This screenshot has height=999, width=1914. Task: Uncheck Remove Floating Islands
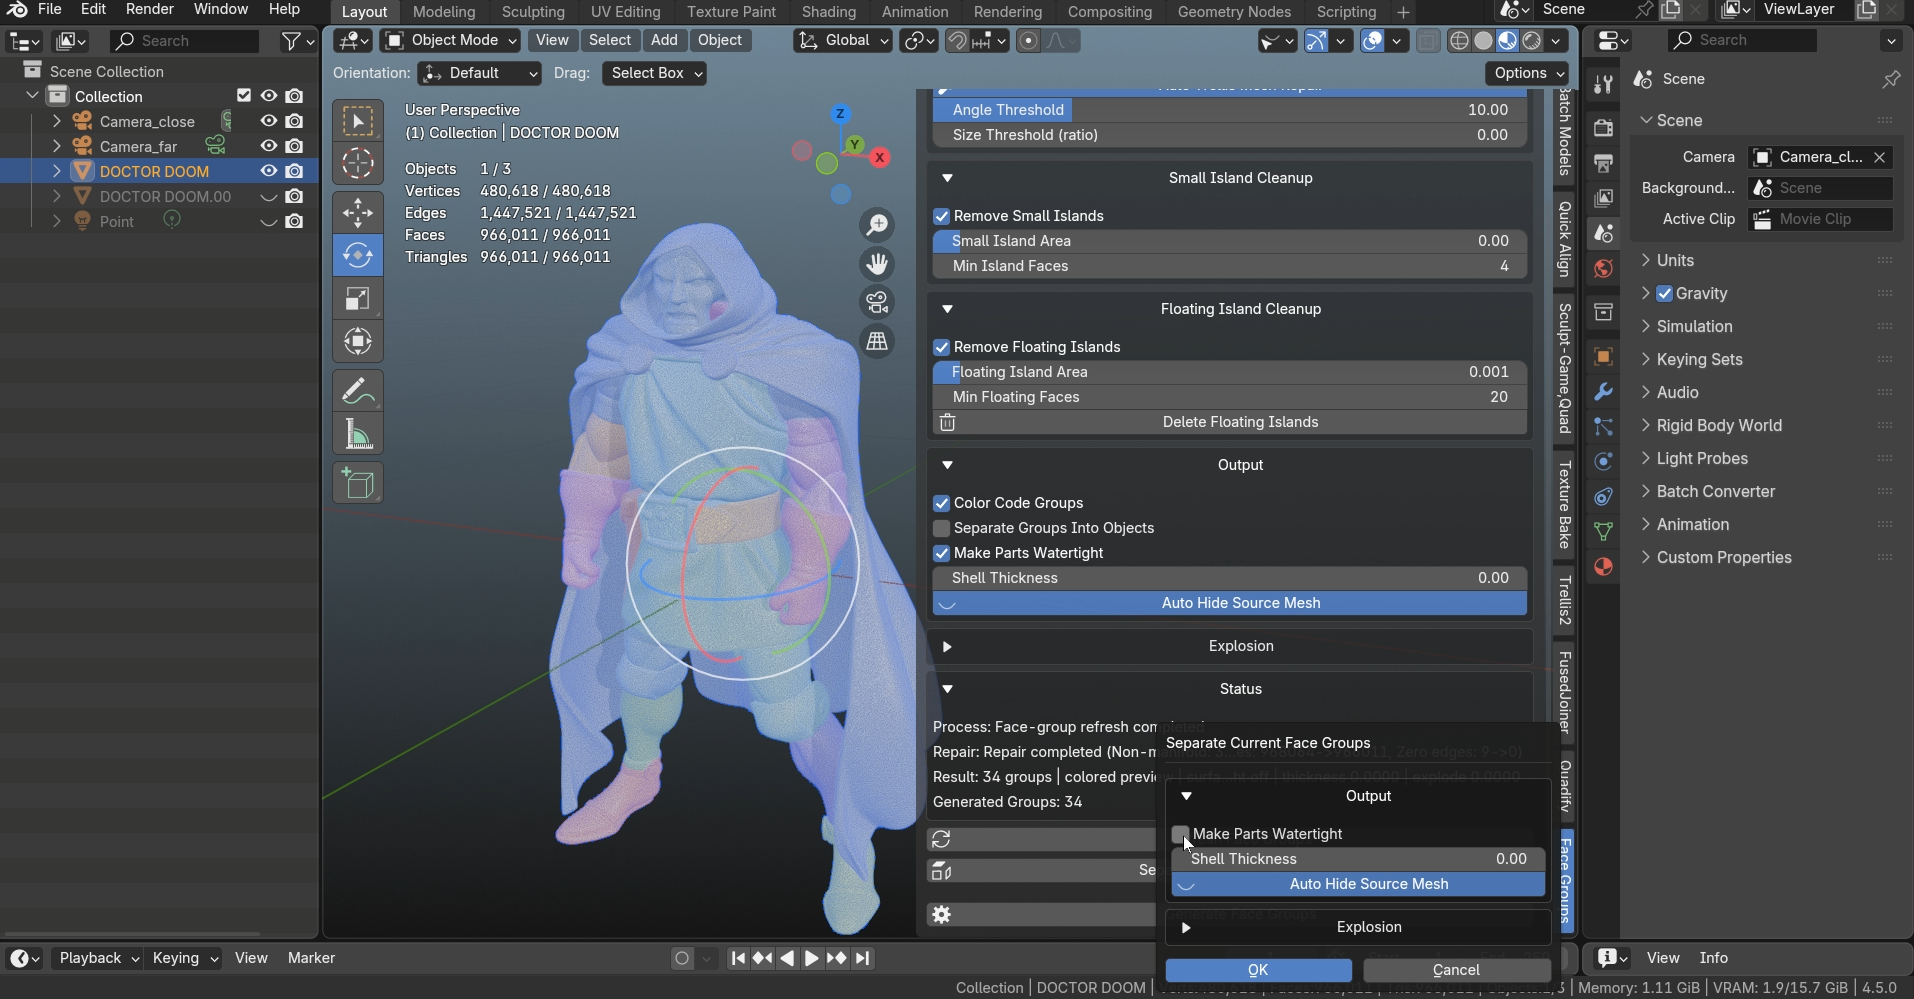pos(941,347)
